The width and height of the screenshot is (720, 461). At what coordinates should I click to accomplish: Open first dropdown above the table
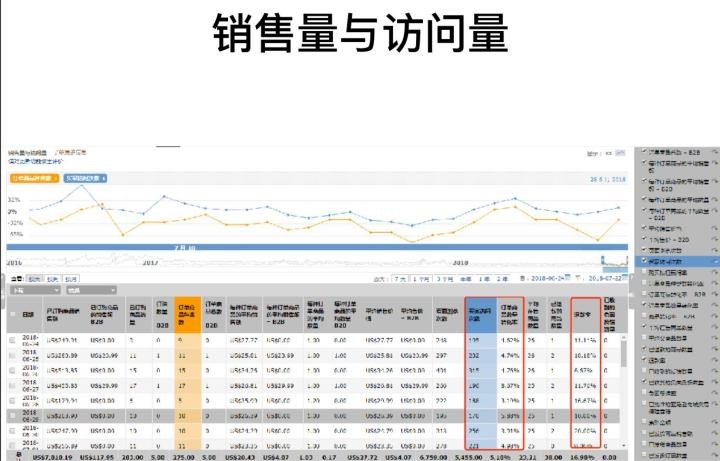pyautogui.click(x=35, y=290)
